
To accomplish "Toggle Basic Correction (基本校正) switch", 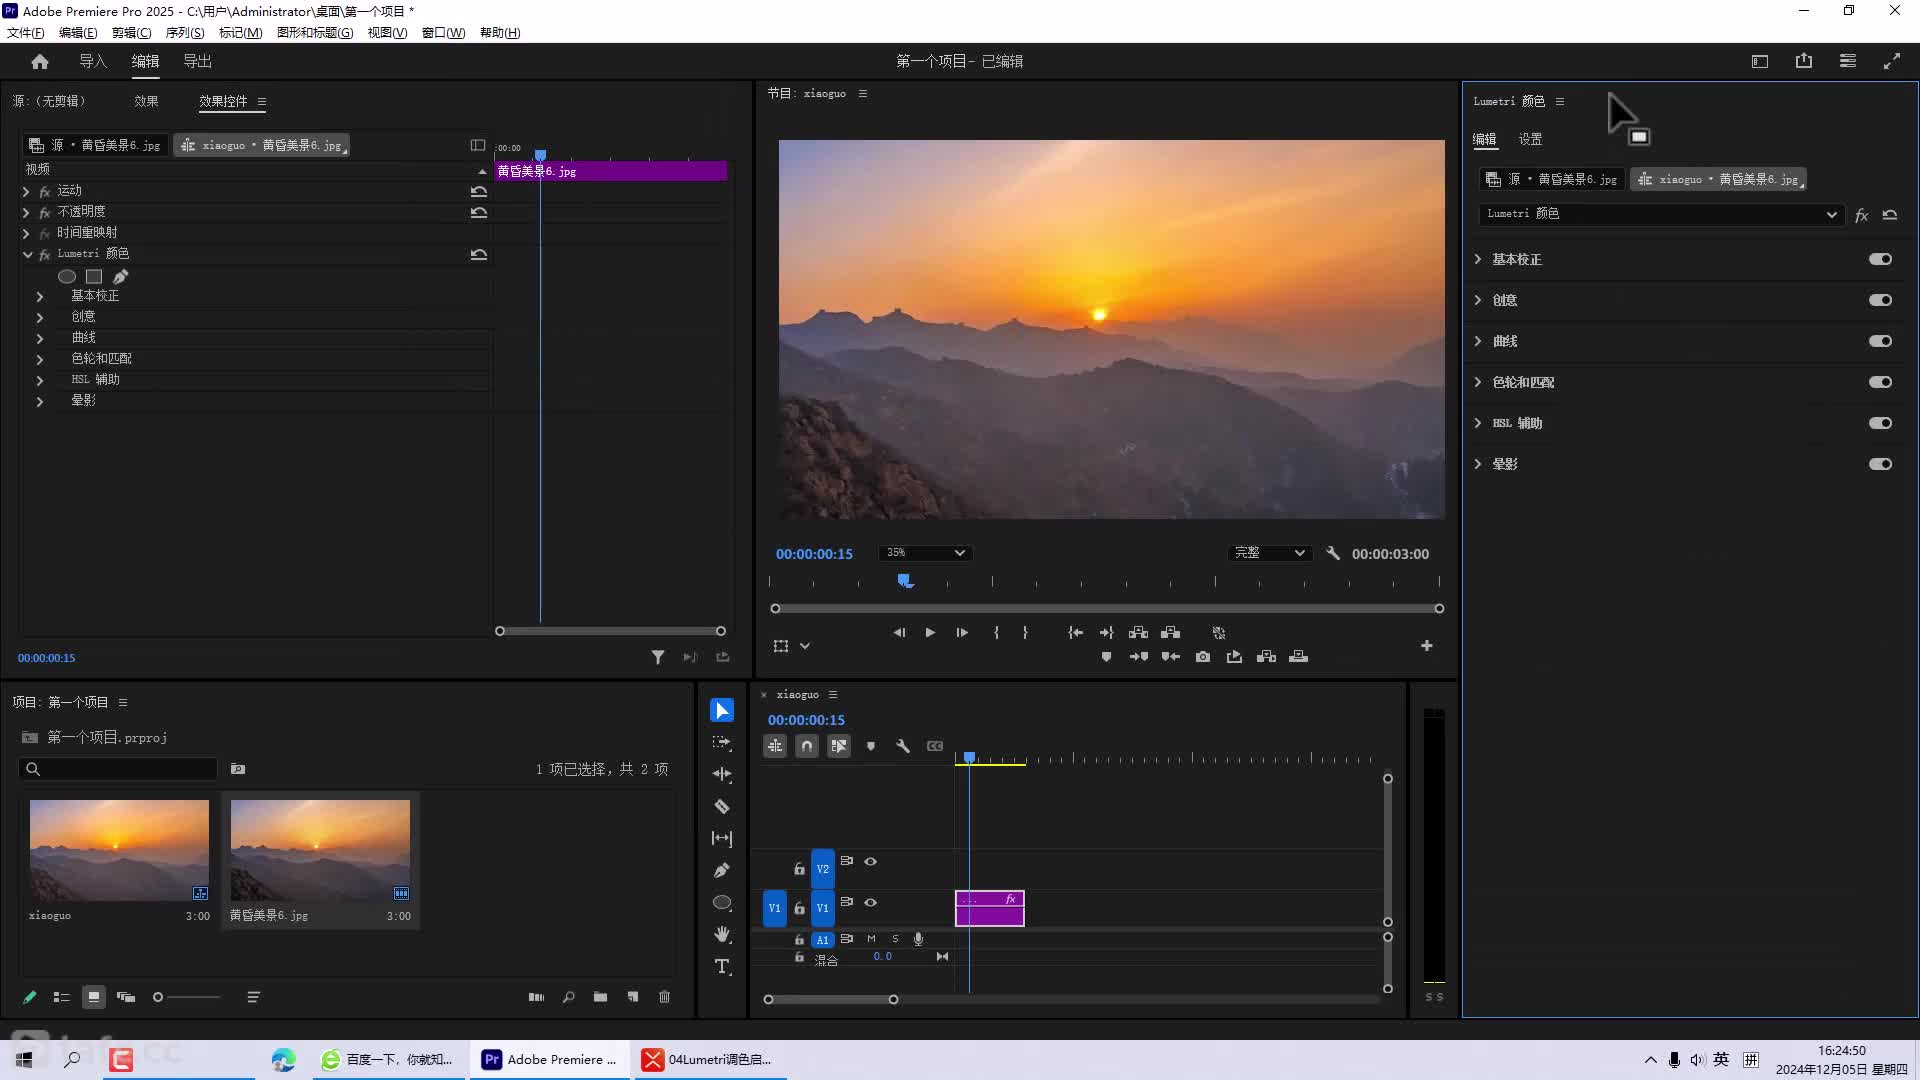I will (x=1880, y=259).
